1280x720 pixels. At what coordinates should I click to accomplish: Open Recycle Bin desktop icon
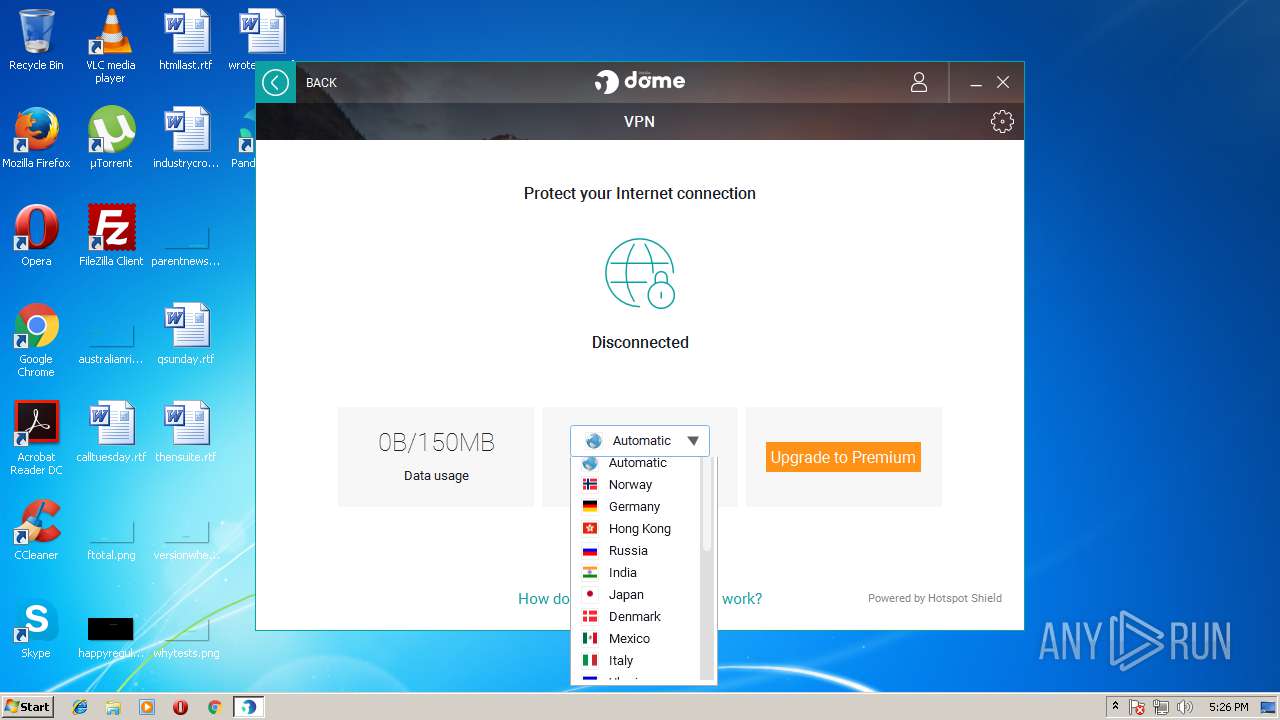(x=36, y=40)
